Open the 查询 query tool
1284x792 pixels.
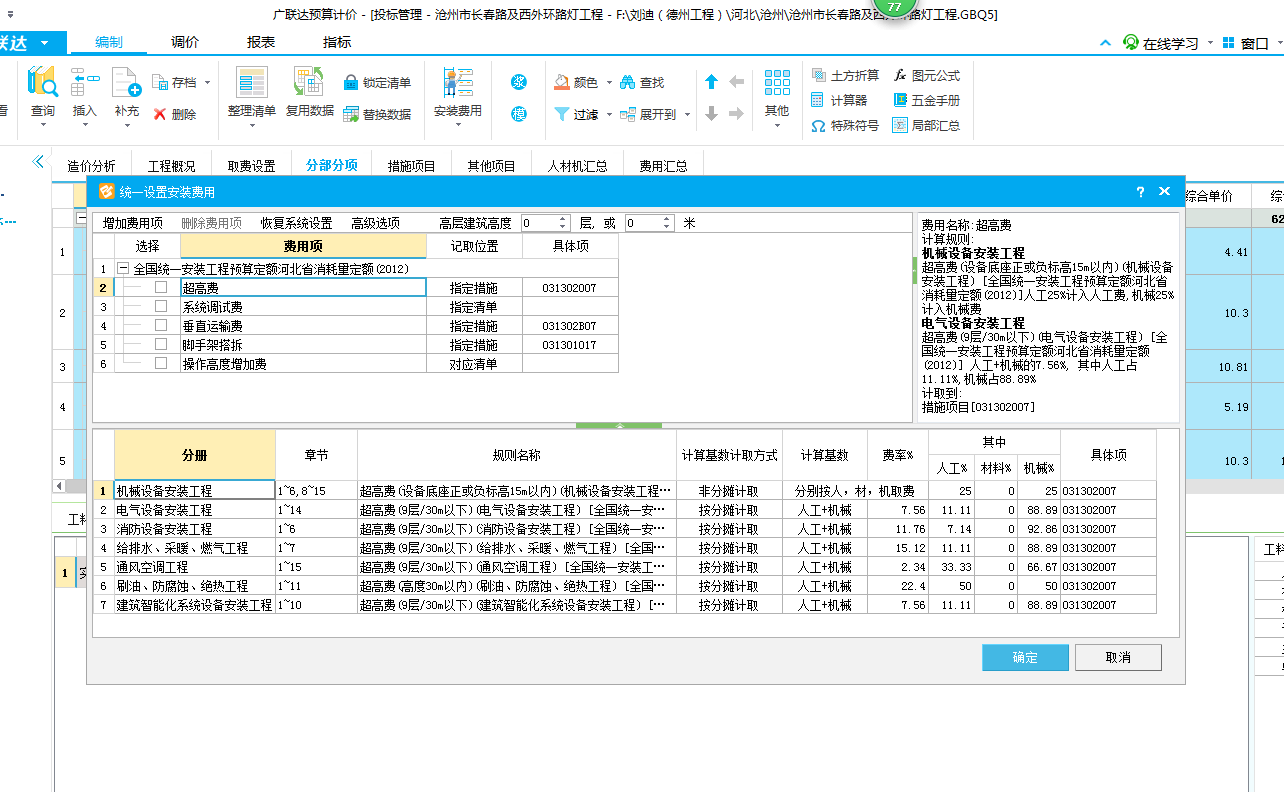43,95
